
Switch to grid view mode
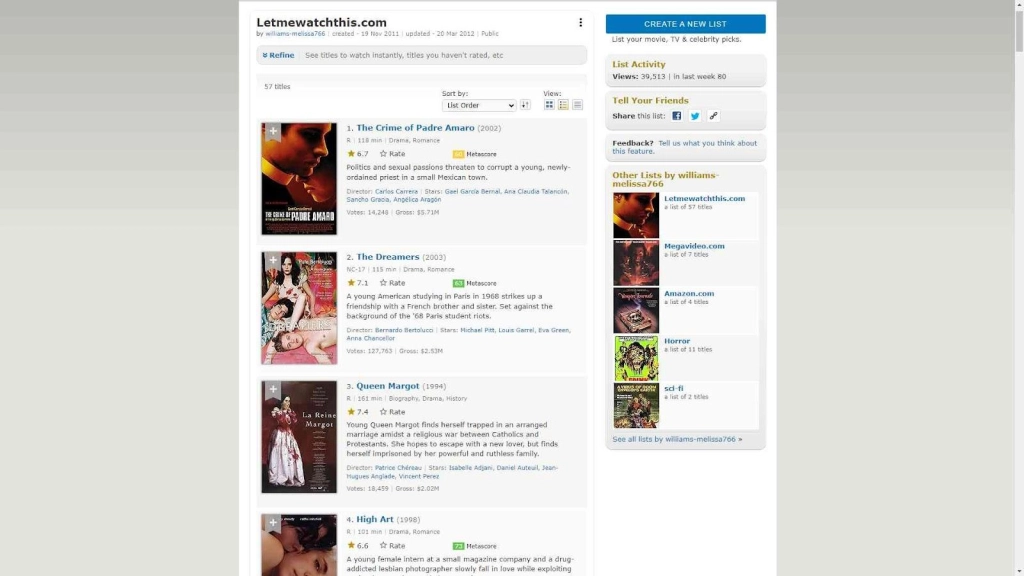549,105
